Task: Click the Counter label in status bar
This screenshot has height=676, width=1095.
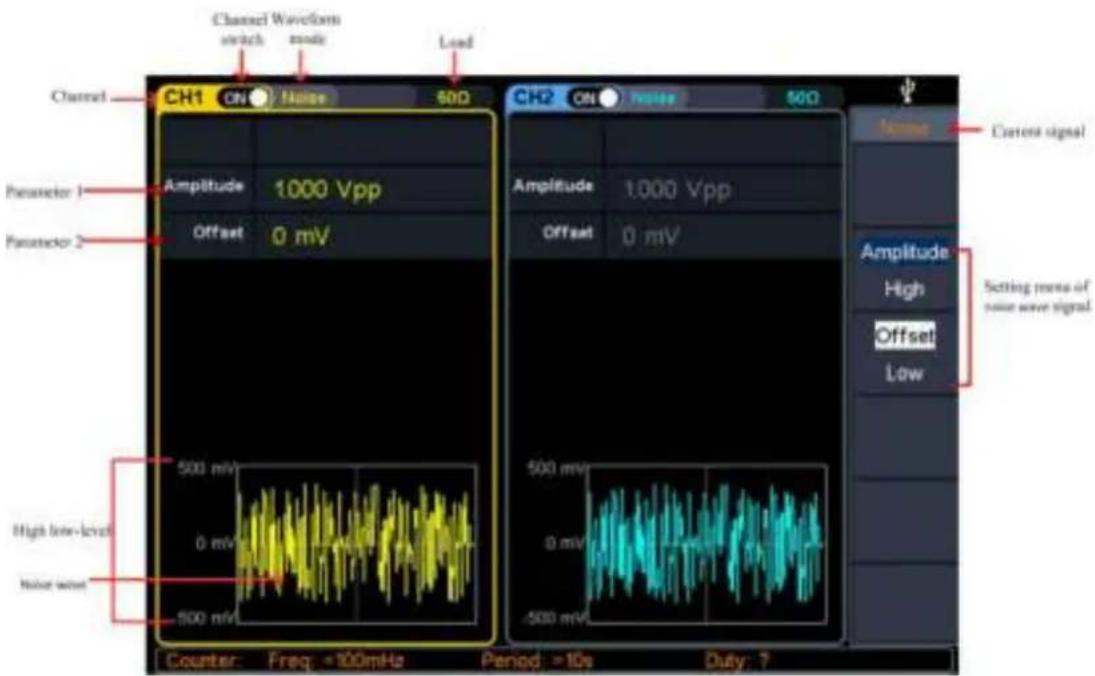Action: 204,660
